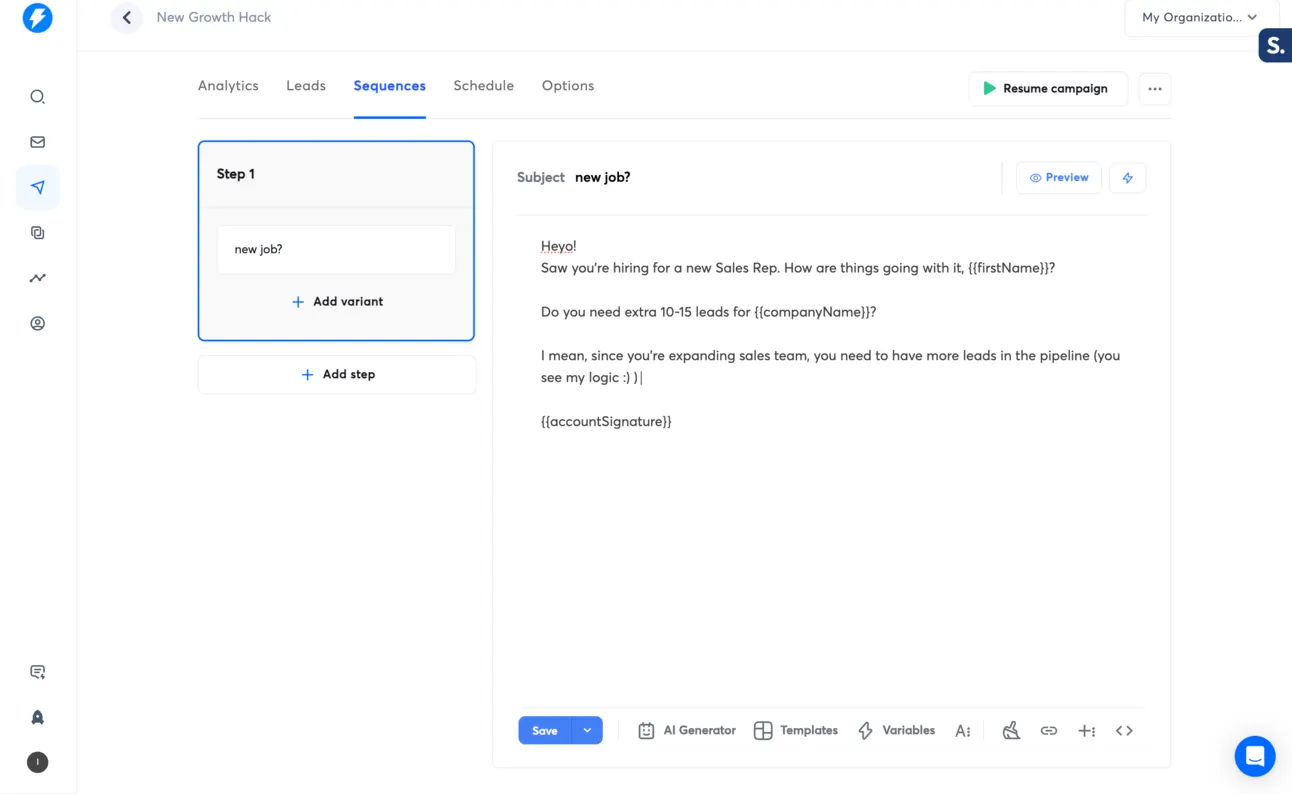Open the mail envelope sidebar icon
Viewport: 1292px width, 794px height.
point(38,142)
